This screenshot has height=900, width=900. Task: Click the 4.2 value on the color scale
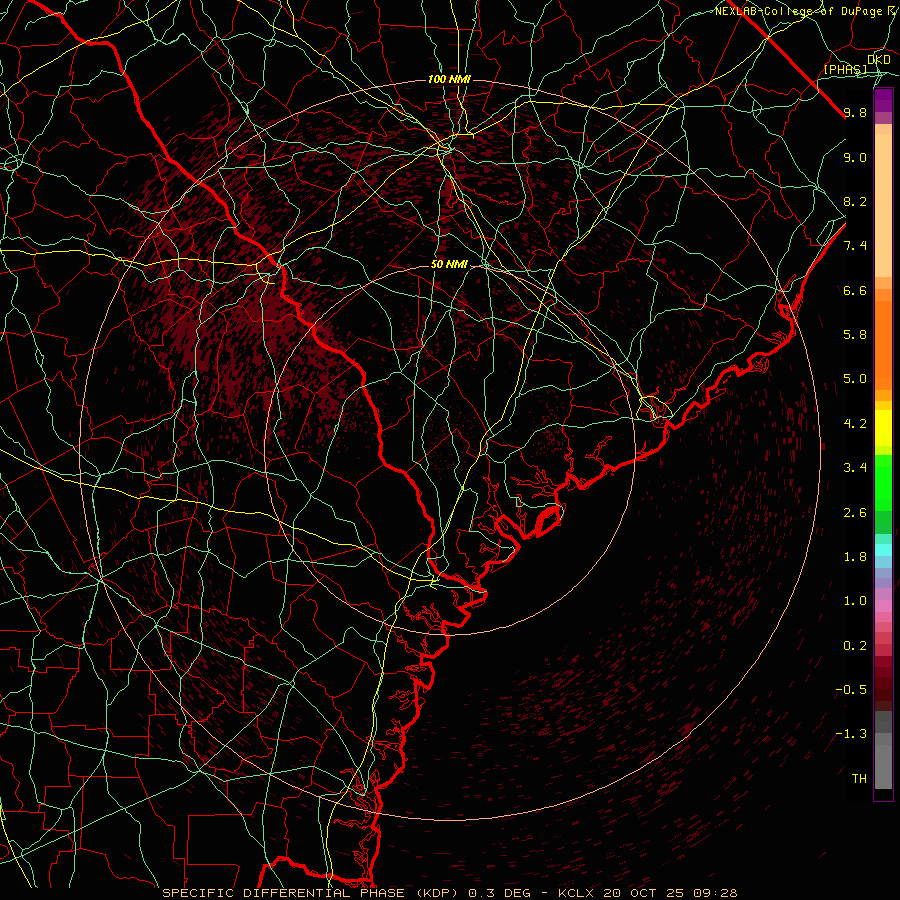tap(855, 424)
